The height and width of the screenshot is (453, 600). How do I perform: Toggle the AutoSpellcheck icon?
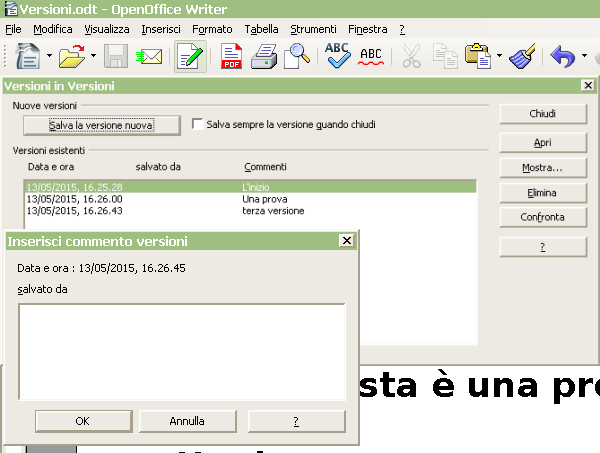coord(371,57)
